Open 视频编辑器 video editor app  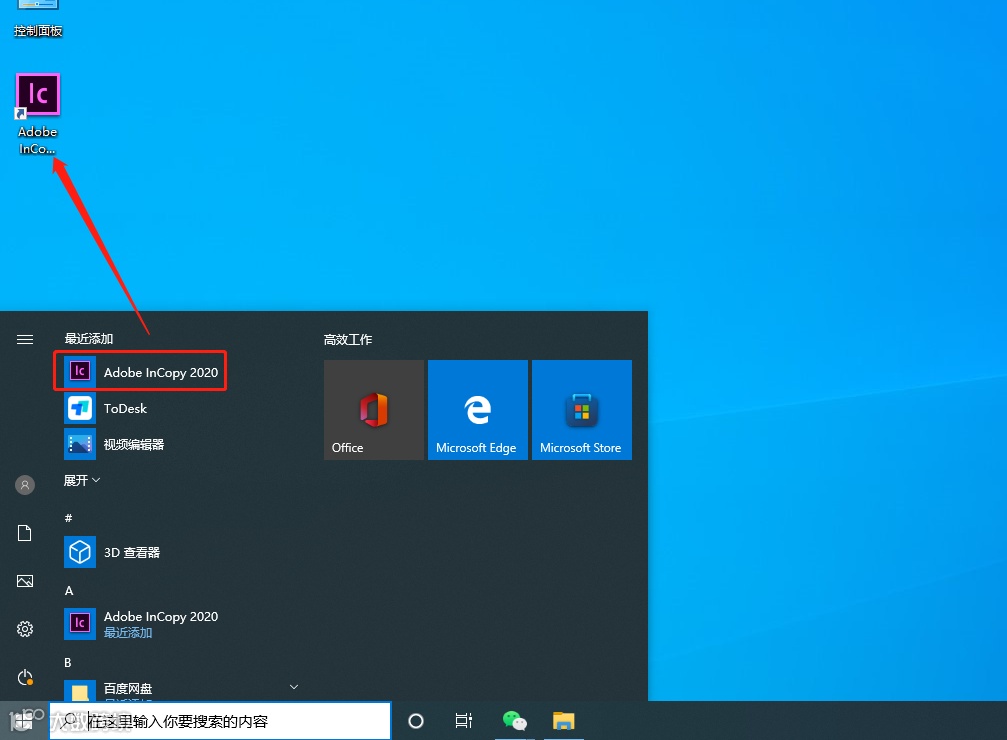[x=141, y=445]
